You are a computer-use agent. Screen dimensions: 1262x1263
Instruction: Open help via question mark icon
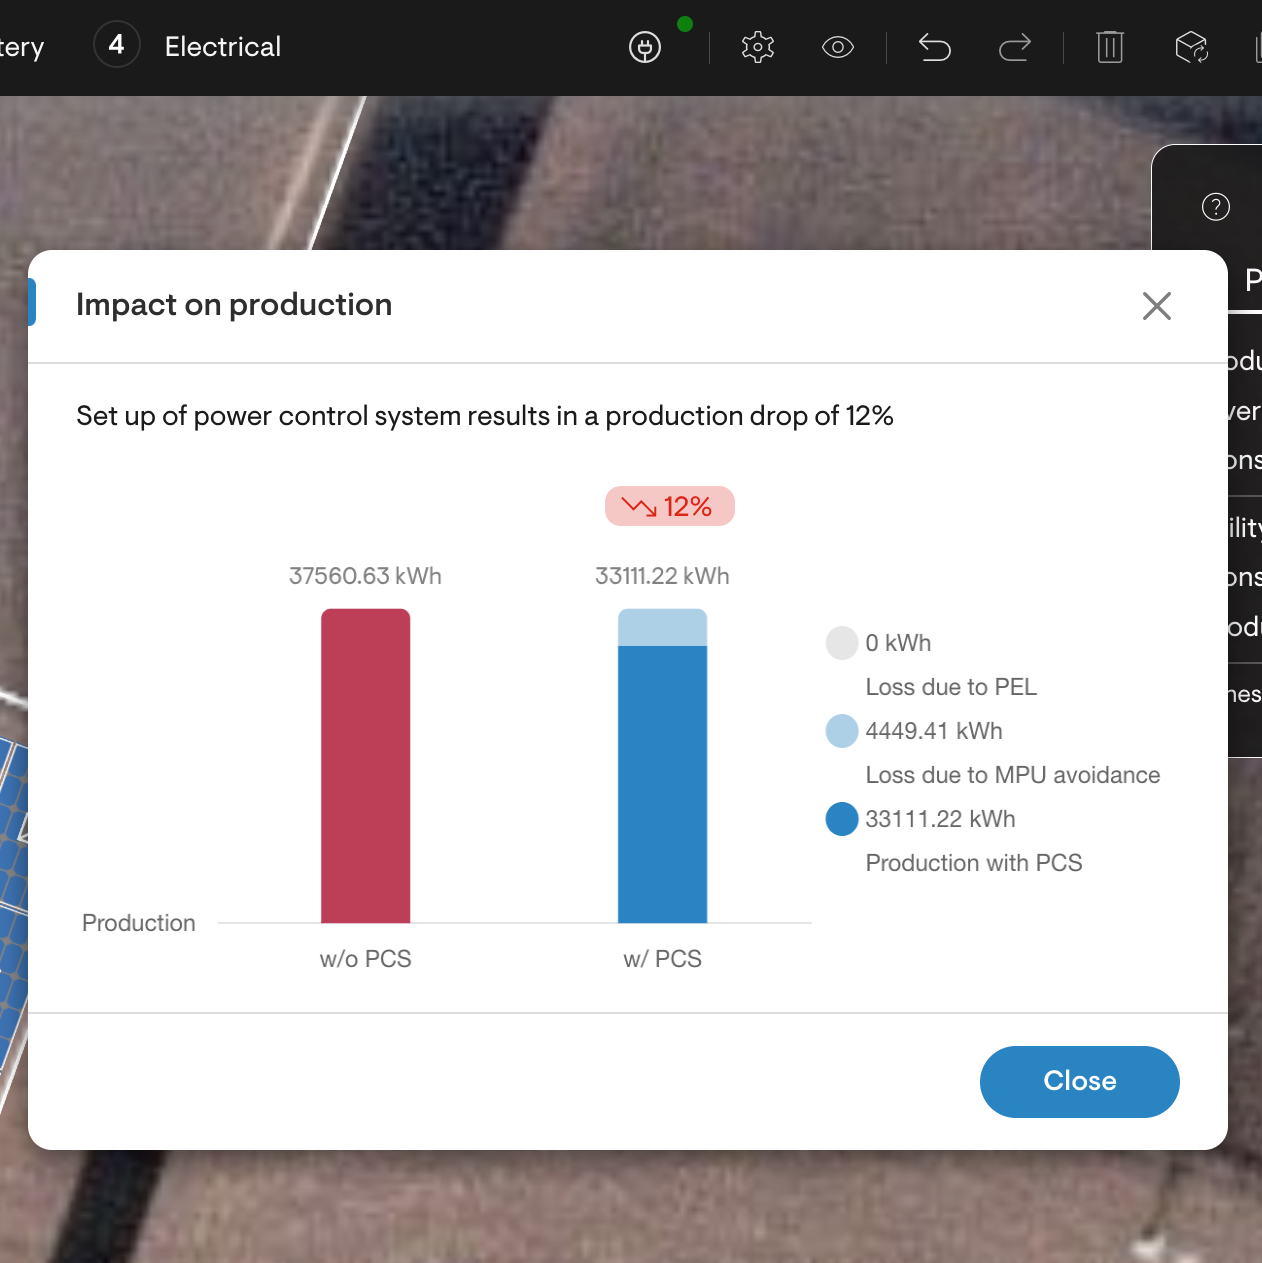coord(1215,207)
